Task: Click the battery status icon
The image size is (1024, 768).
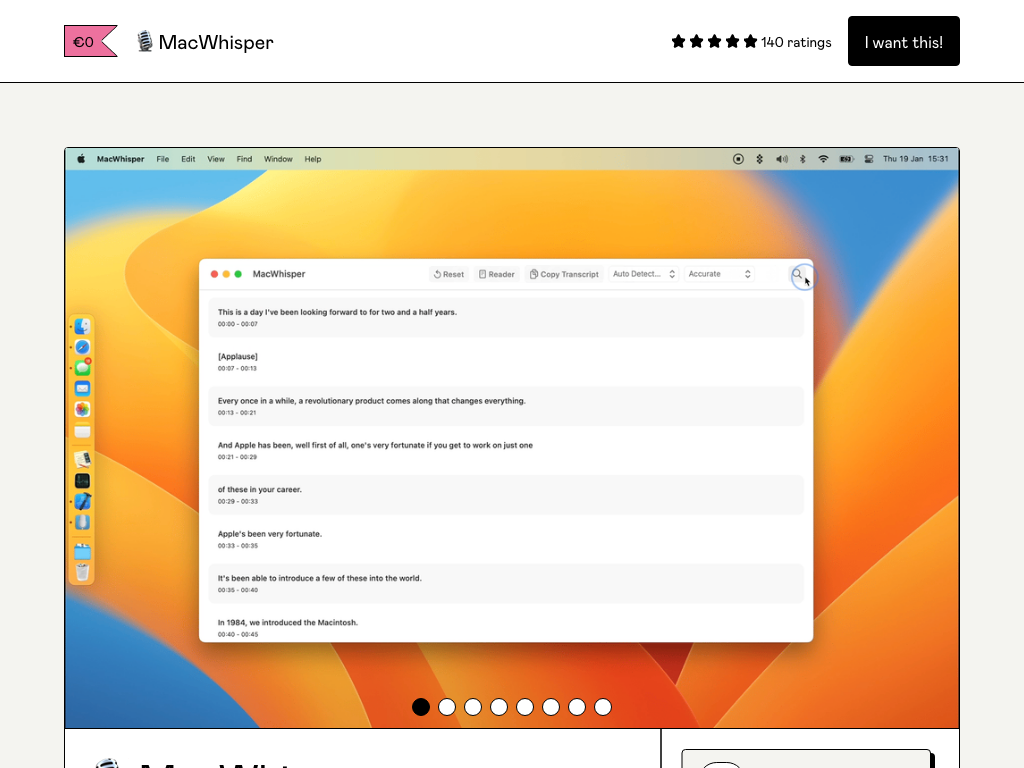Action: 846,159
